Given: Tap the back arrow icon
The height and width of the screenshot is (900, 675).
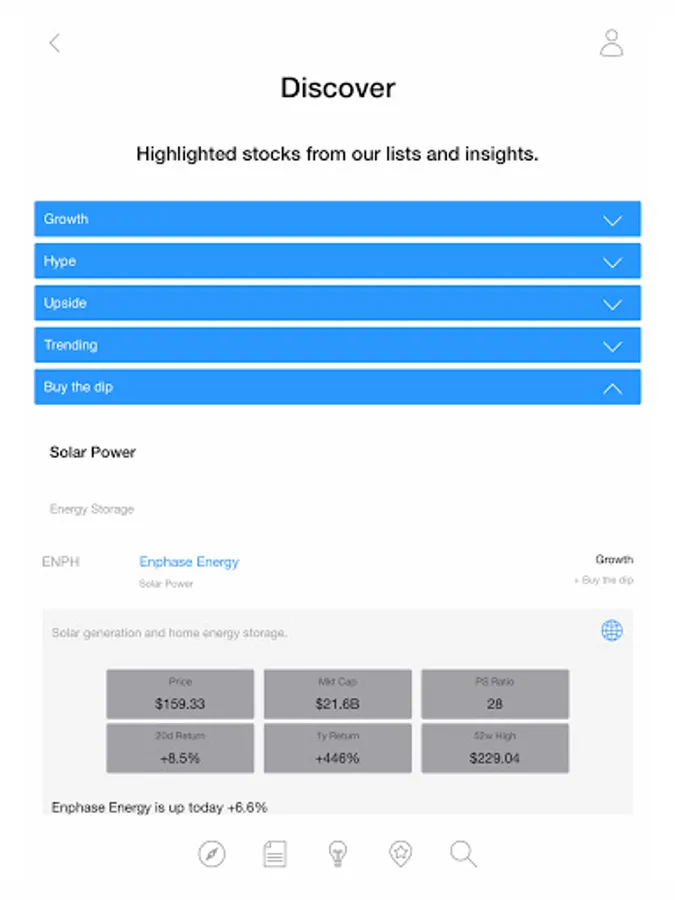Looking at the screenshot, I should [x=55, y=43].
